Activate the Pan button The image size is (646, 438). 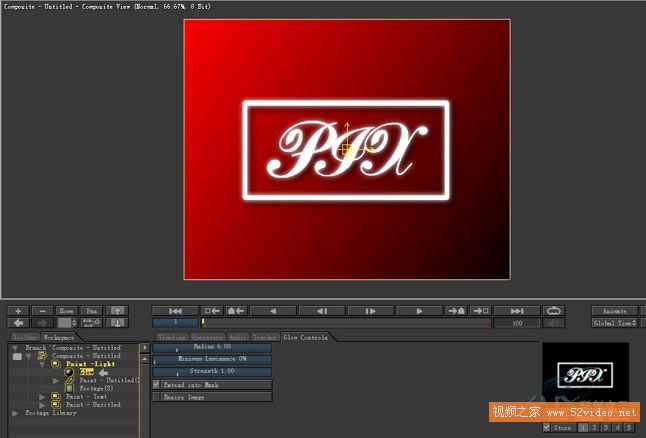91,311
